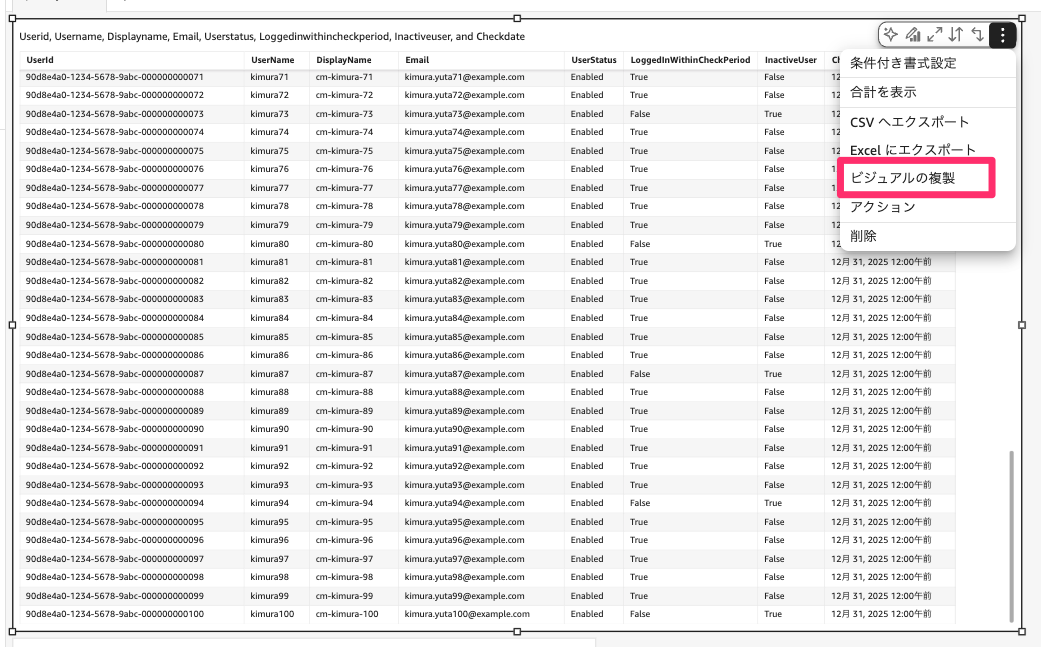
Task: Sort by the UserStatus column header
Action: (593, 60)
